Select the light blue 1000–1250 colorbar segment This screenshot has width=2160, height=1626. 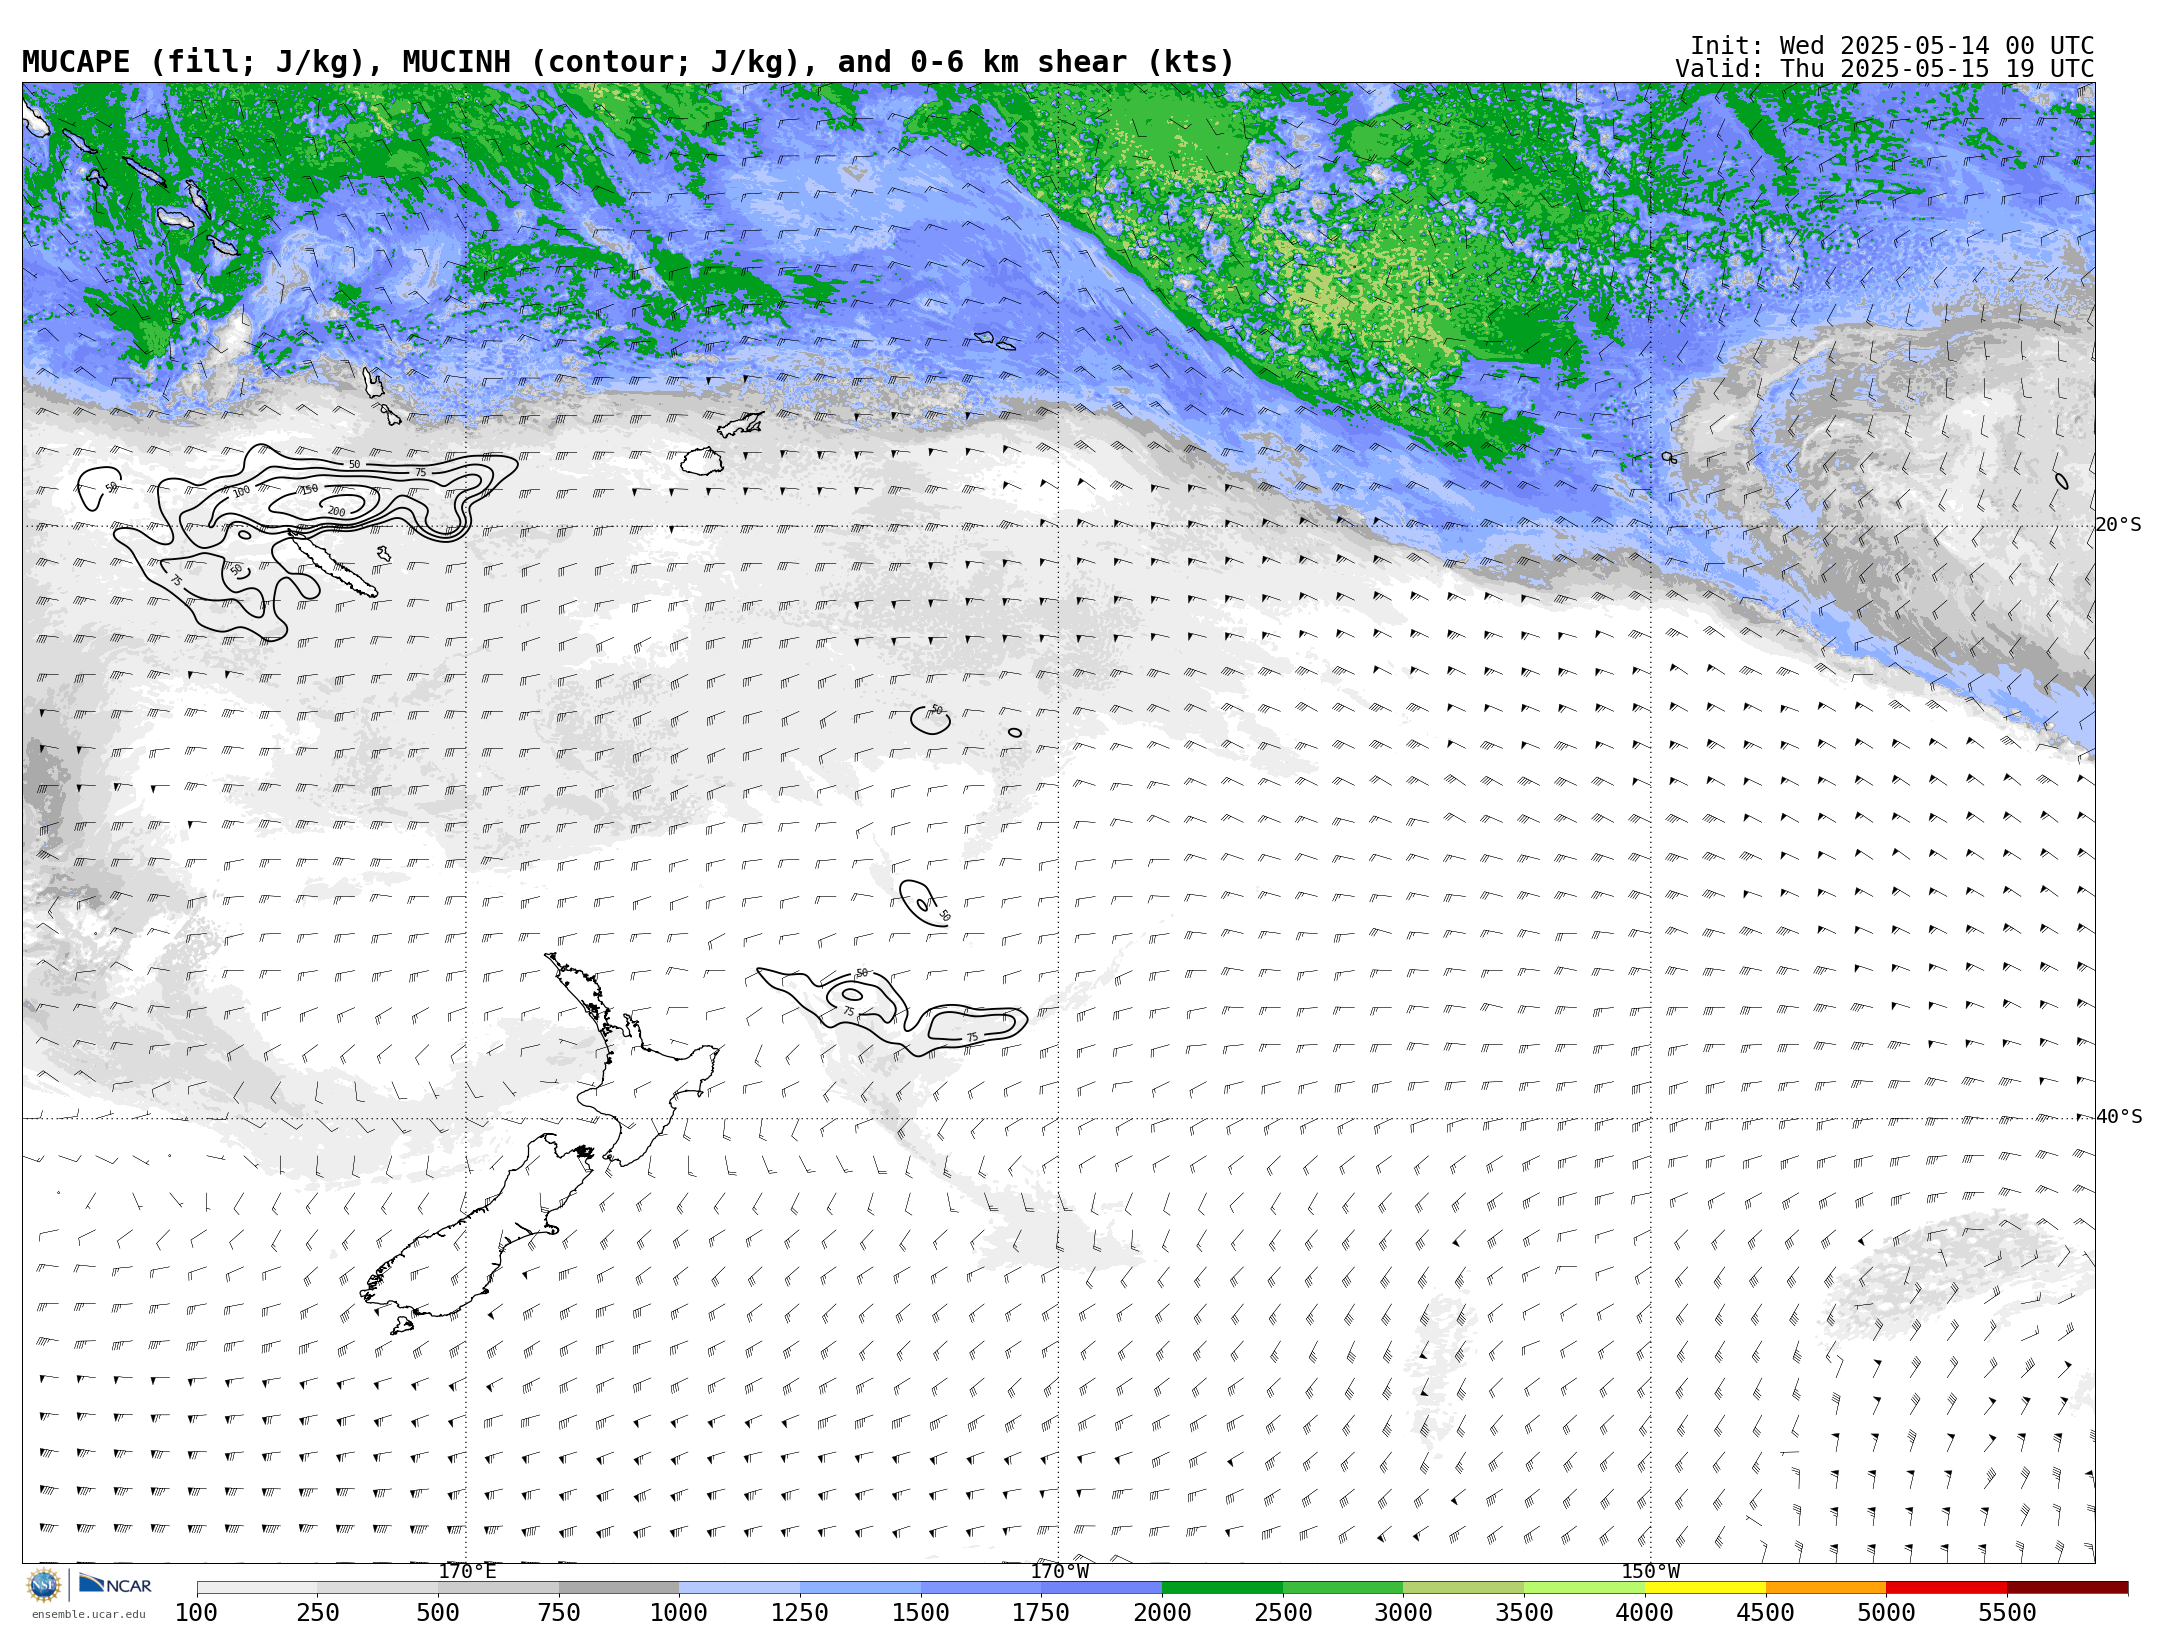pyautogui.click(x=740, y=1588)
